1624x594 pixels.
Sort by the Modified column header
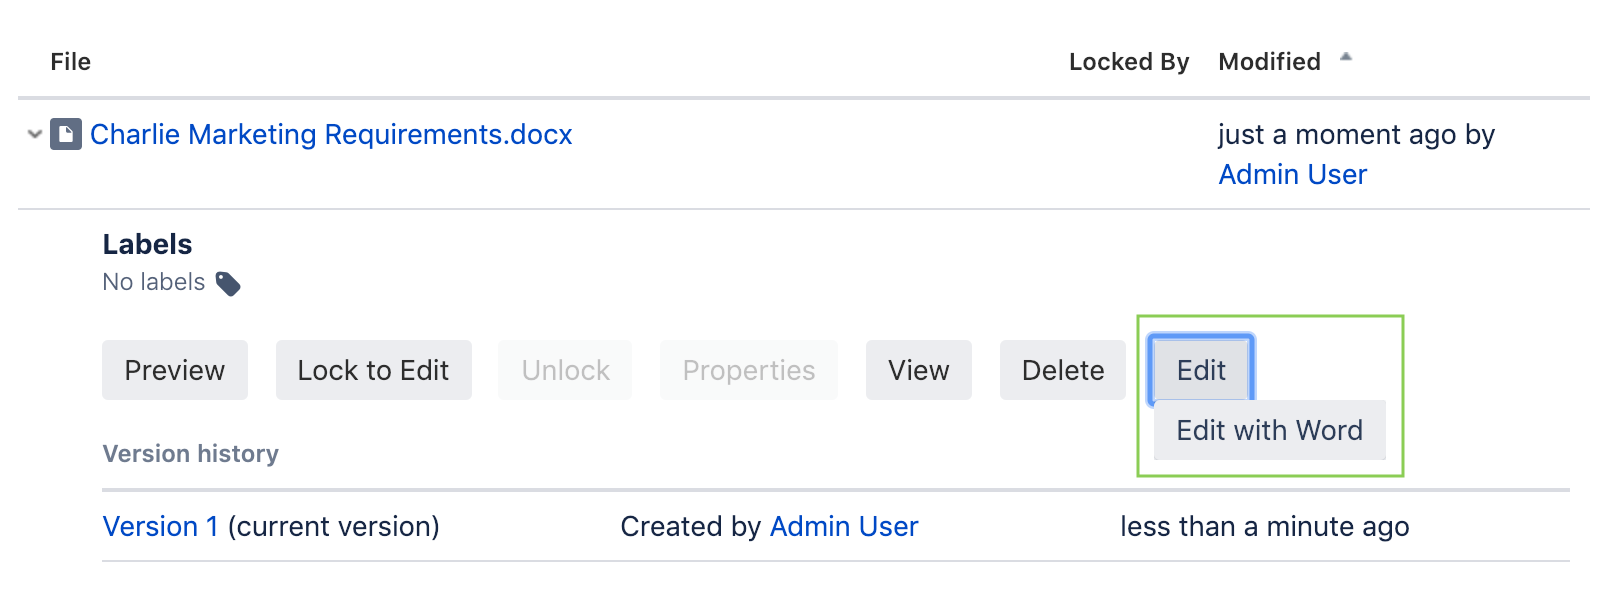pos(1269,62)
